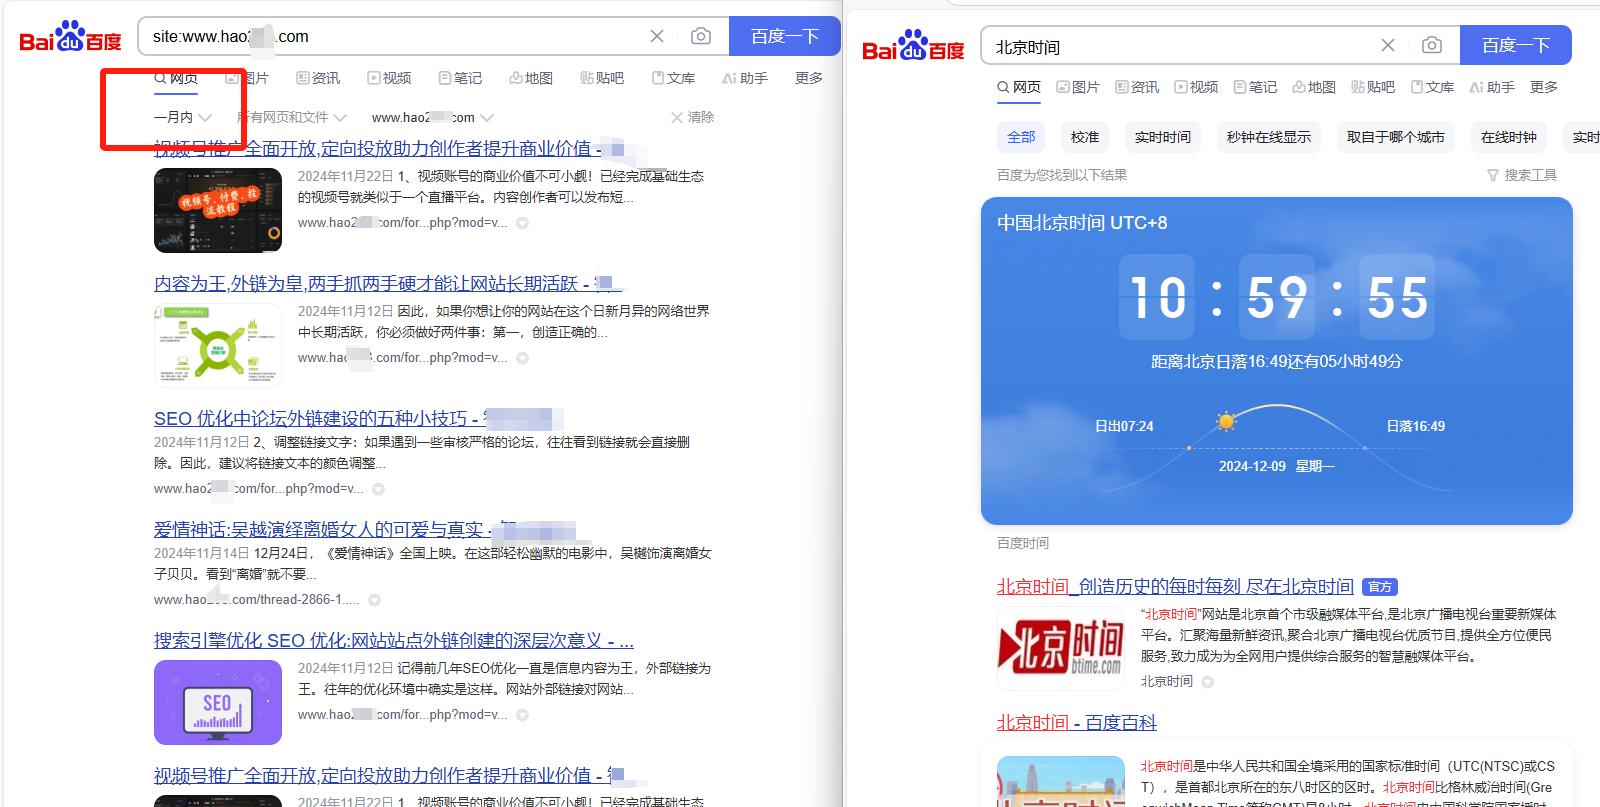Screen dimensions: 1600x807
Task: Expand the 所有网页和文件 filter dropdown
Action: [291, 117]
